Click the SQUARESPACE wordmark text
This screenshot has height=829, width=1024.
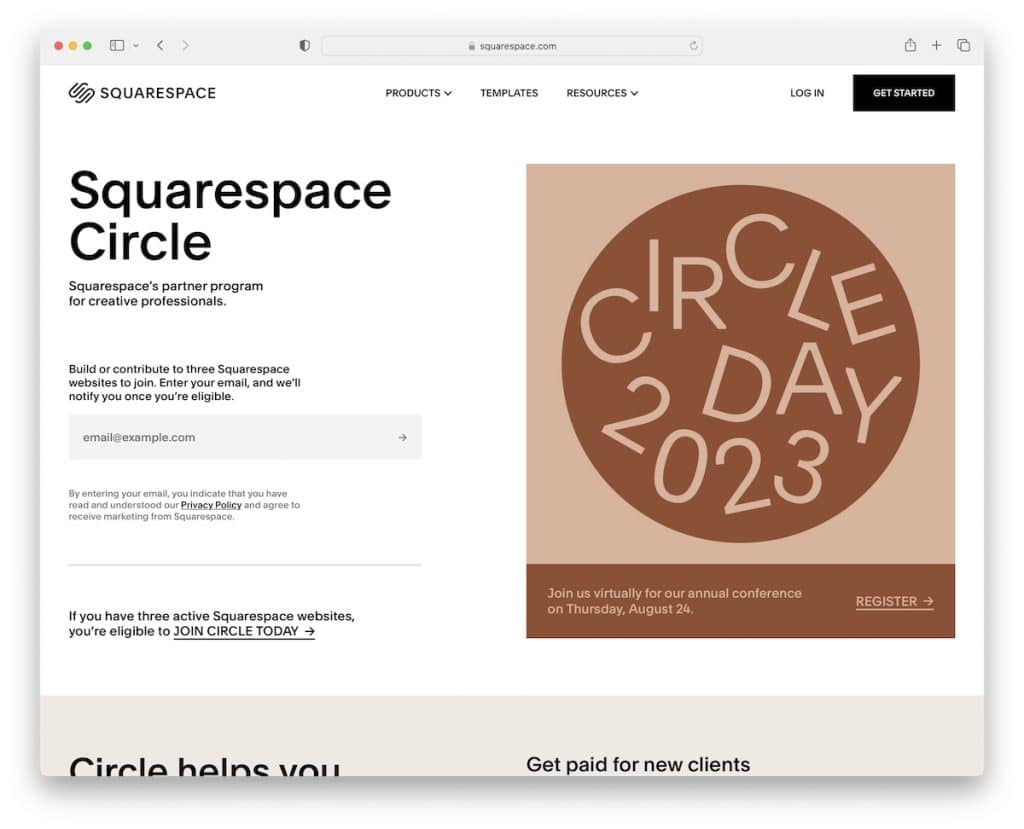pos(157,93)
